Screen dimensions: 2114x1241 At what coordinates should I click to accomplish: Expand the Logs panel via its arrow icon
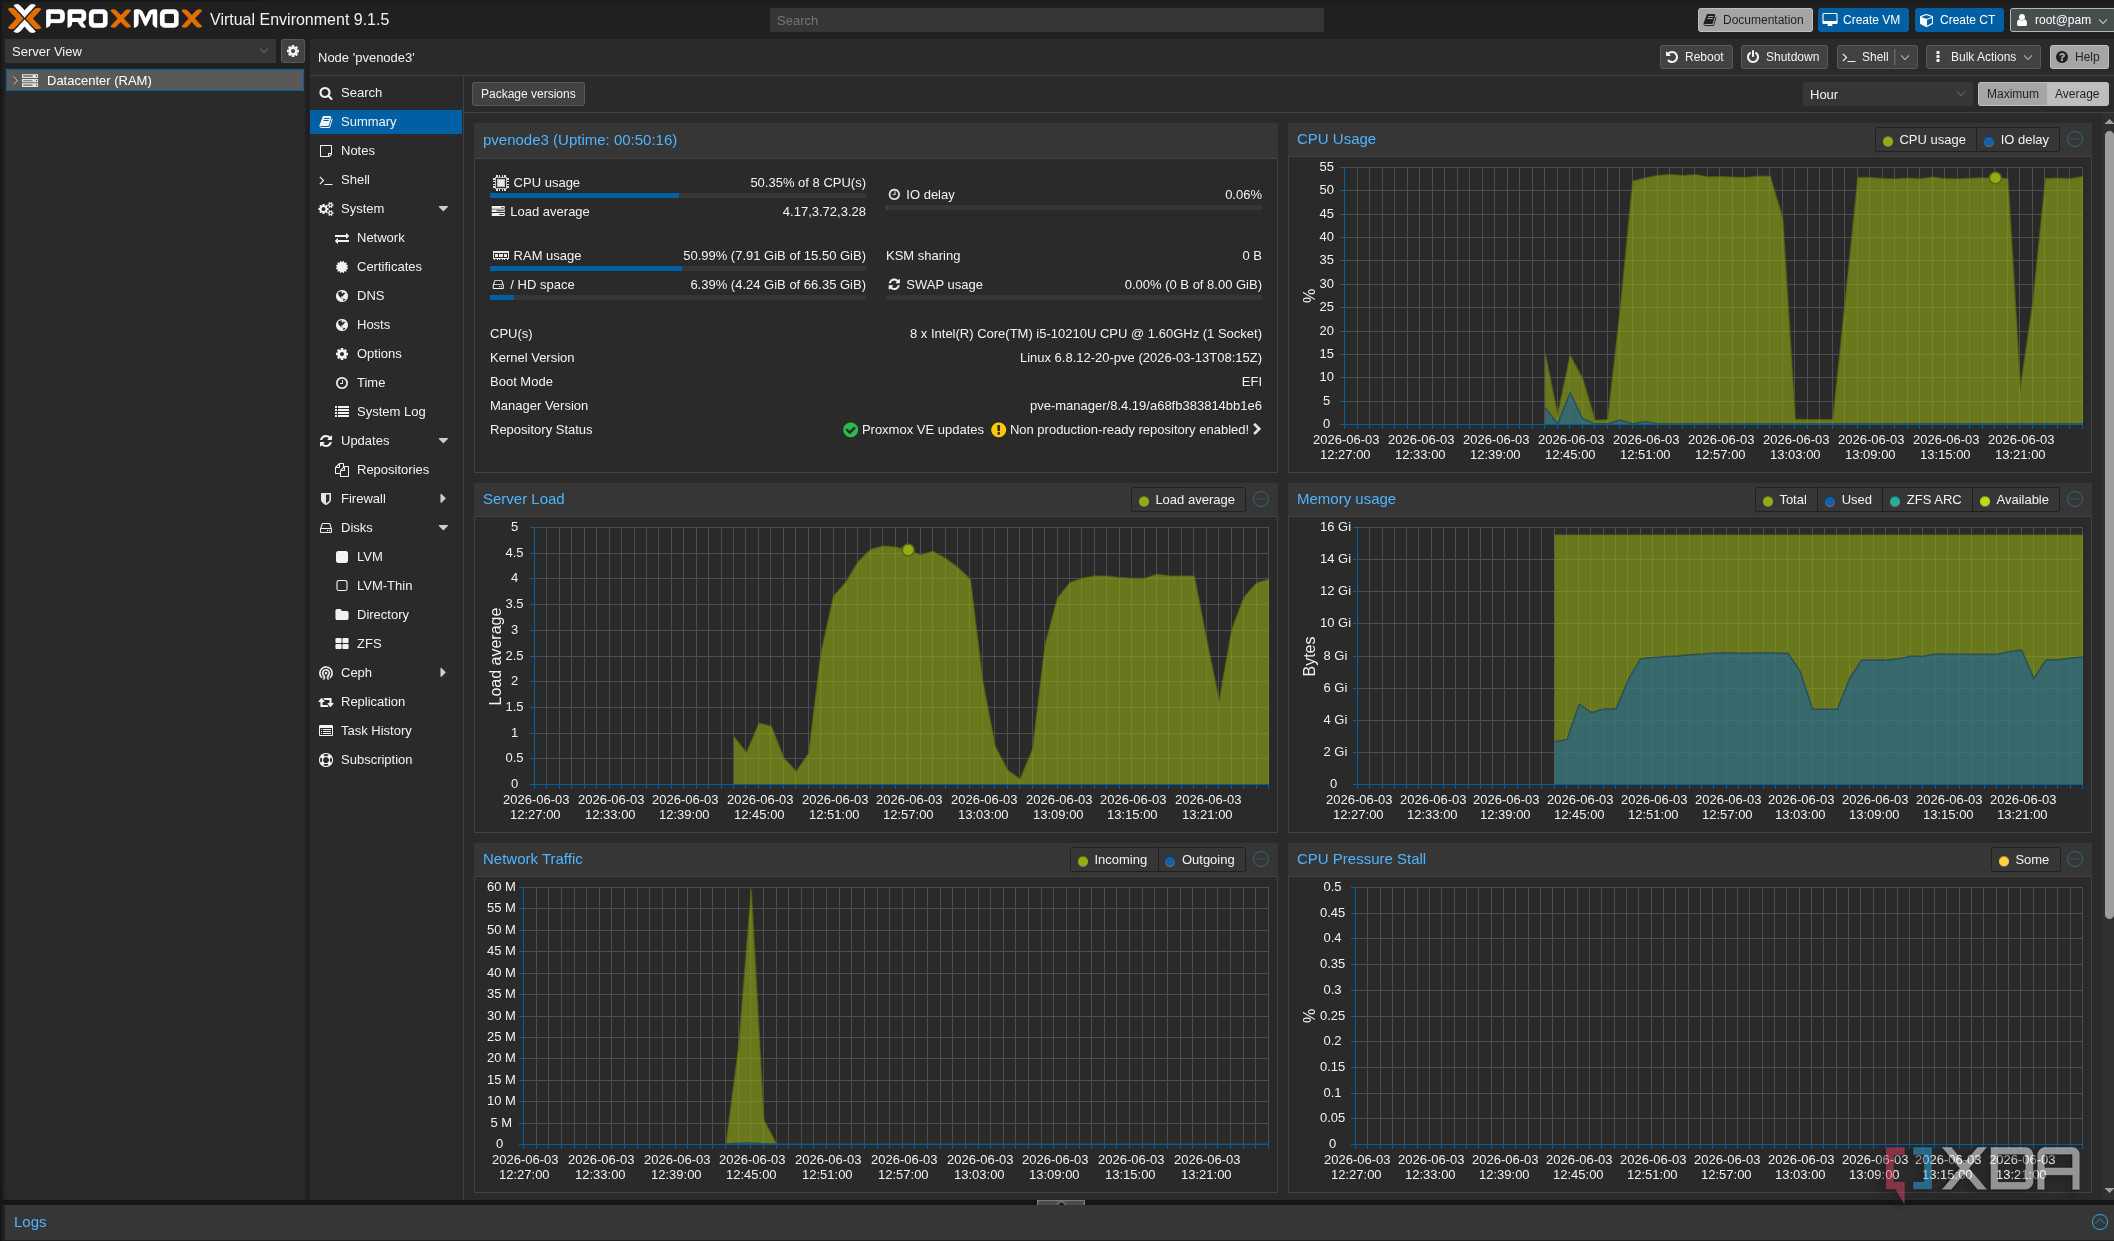point(2099,1222)
